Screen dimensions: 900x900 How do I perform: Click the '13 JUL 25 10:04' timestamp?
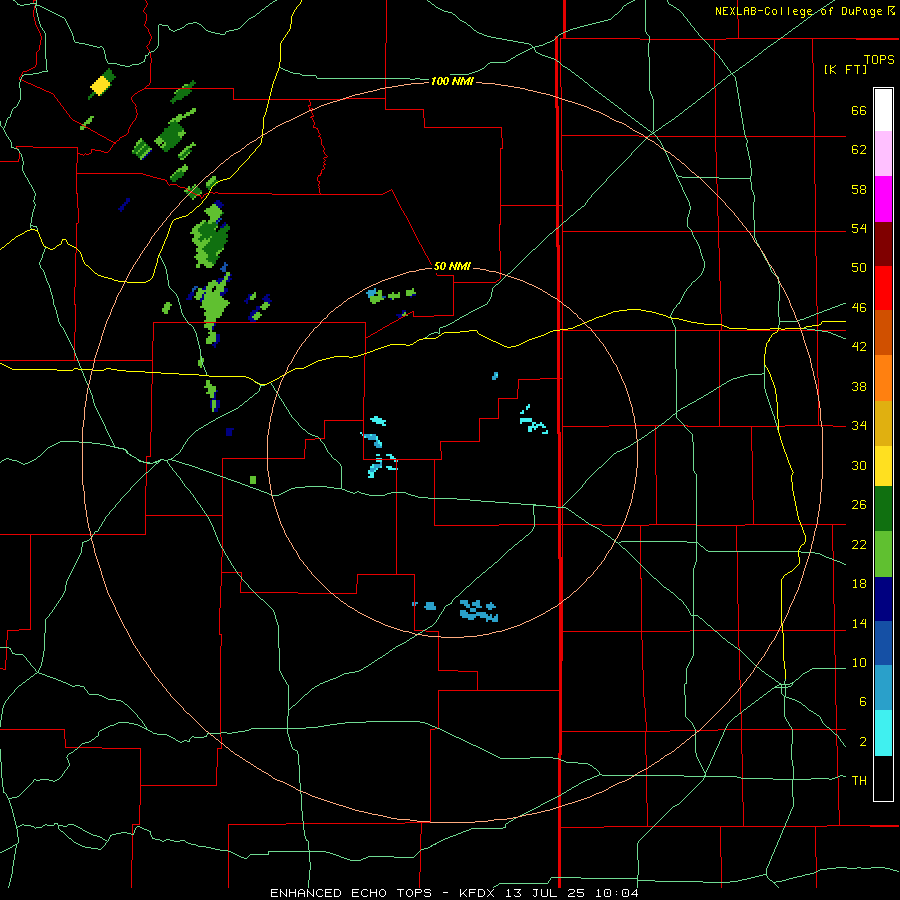point(572,893)
